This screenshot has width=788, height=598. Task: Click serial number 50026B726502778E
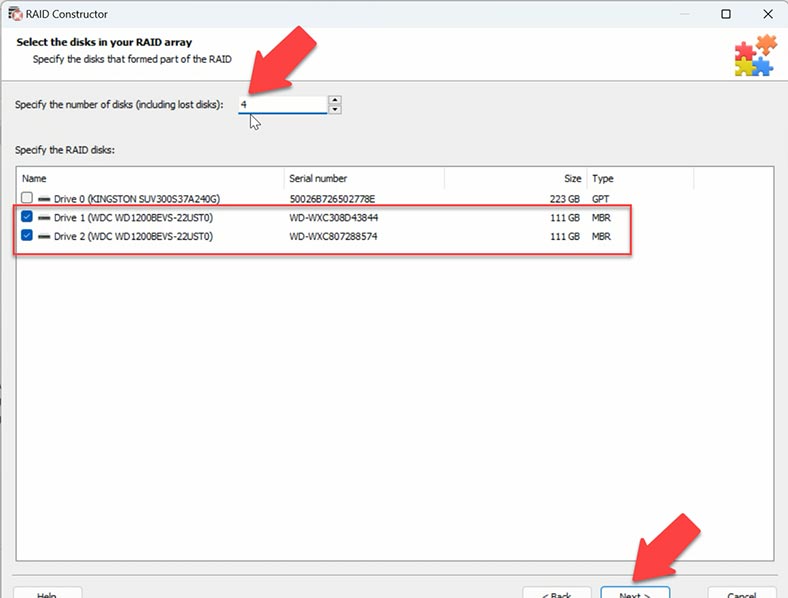click(x=332, y=199)
